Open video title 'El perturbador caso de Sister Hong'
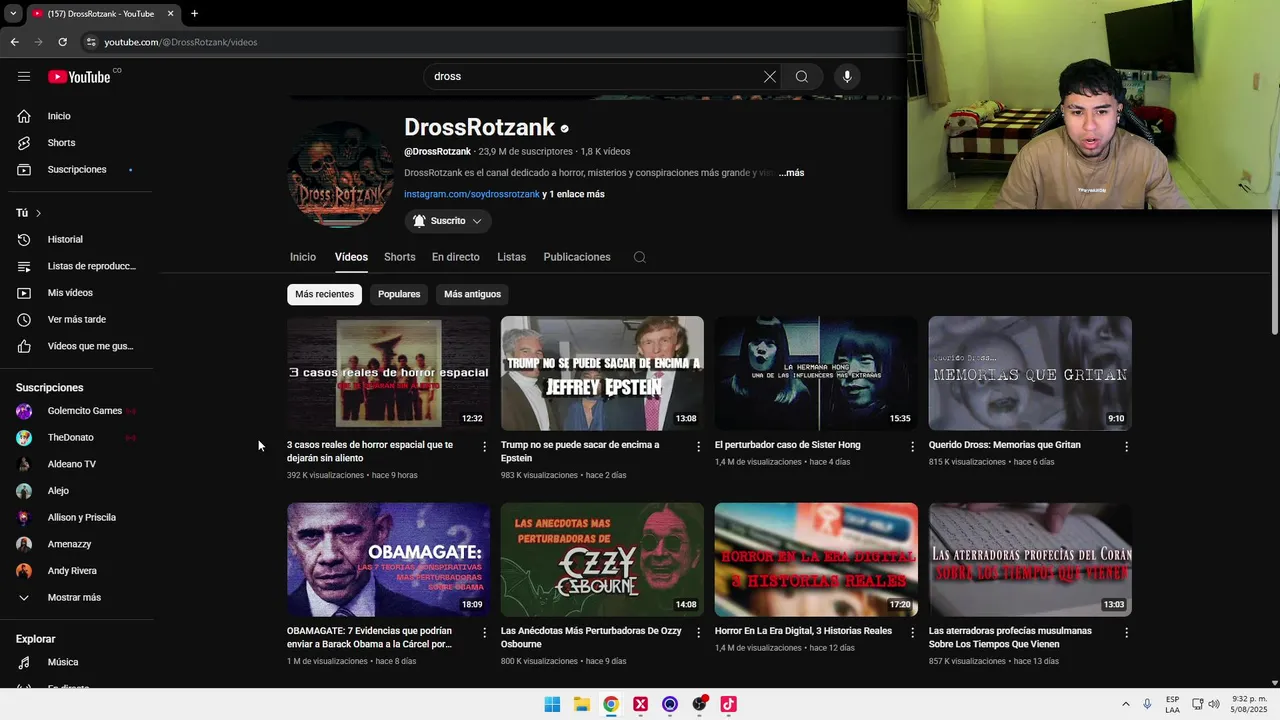 coord(788,445)
